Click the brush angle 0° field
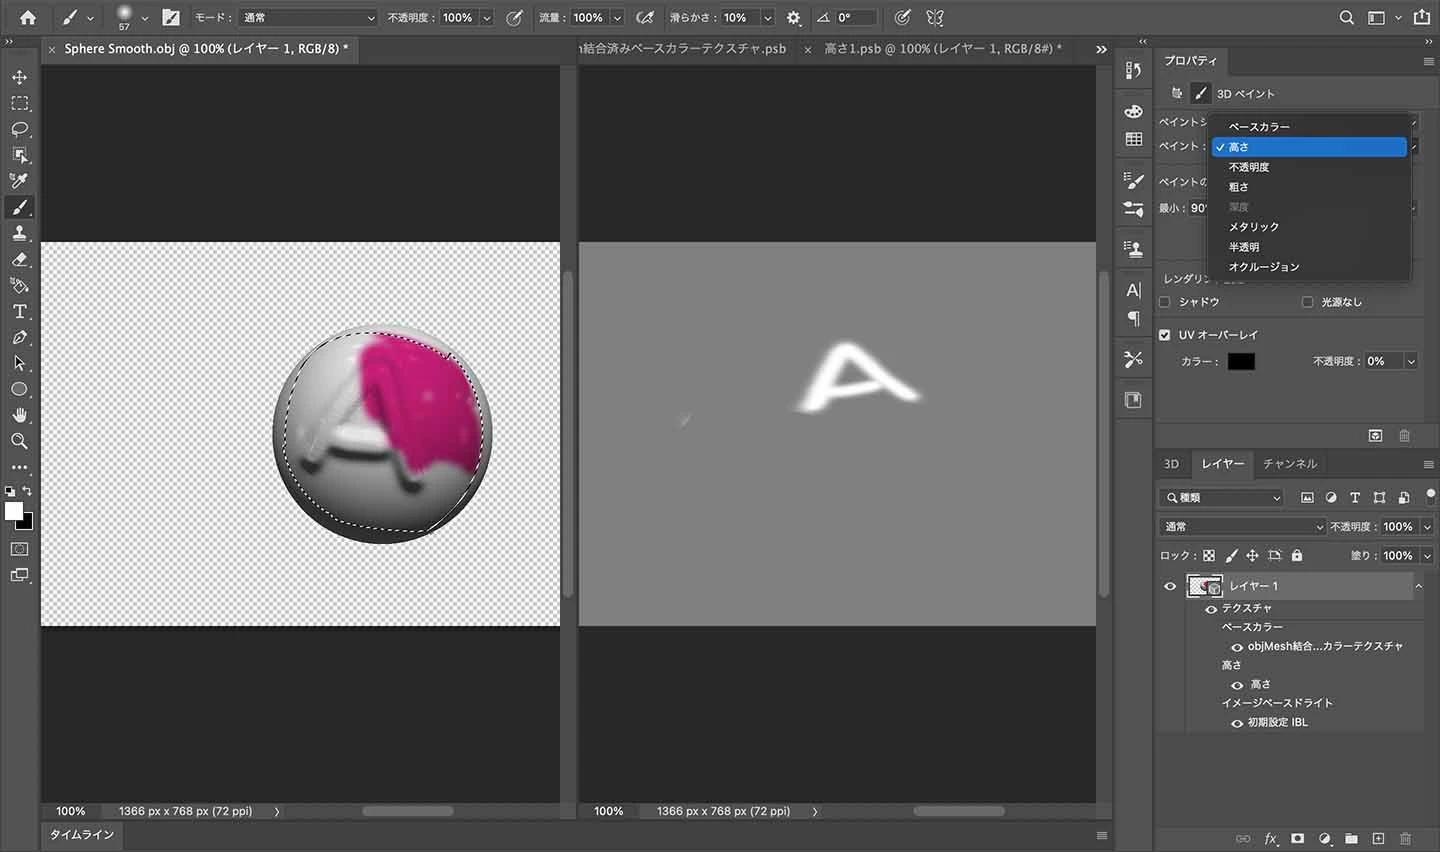1440x852 pixels. coord(856,17)
